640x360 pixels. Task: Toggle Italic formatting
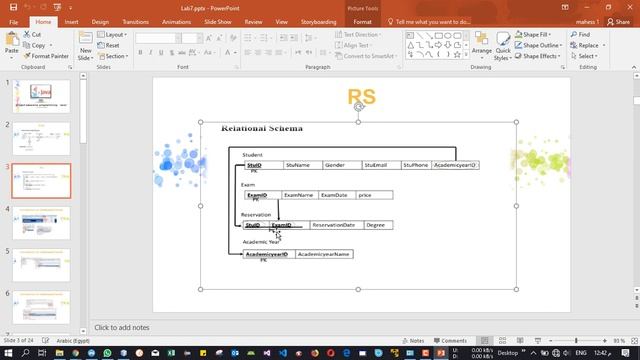coord(151,53)
